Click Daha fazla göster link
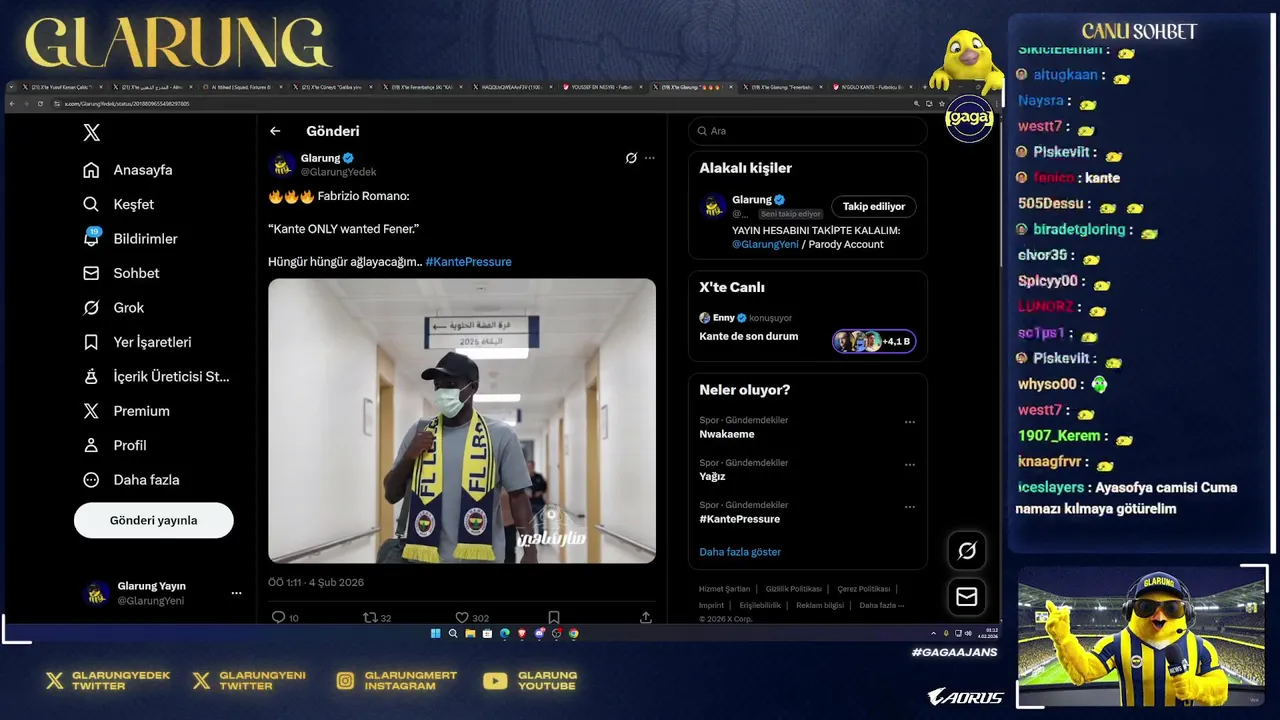Image resolution: width=1280 pixels, height=720 pixels. click(740, 552)
